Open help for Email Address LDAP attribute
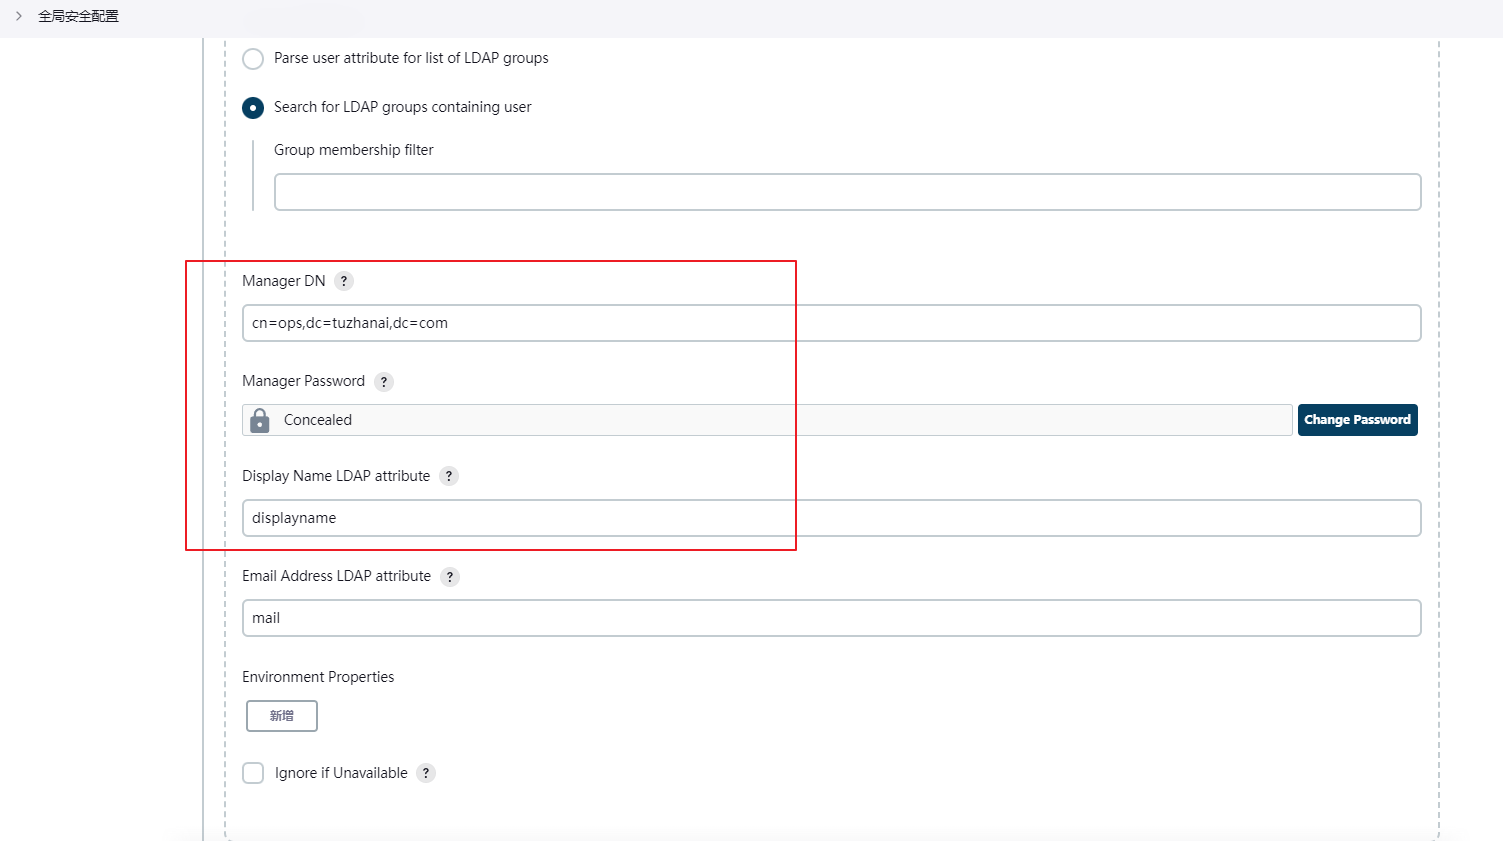Image resolution: width=1503 pixels, height=841 pixels. pyautogui.click(x=450, y=577)
